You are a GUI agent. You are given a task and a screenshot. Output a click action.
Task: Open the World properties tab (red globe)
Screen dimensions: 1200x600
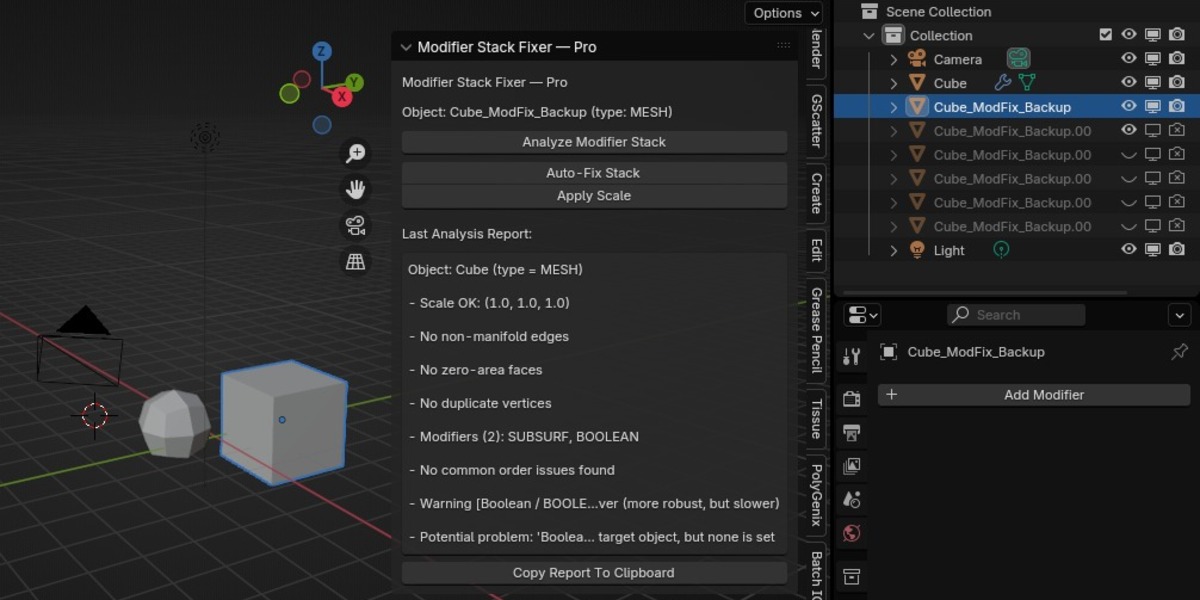click(852, 533)
